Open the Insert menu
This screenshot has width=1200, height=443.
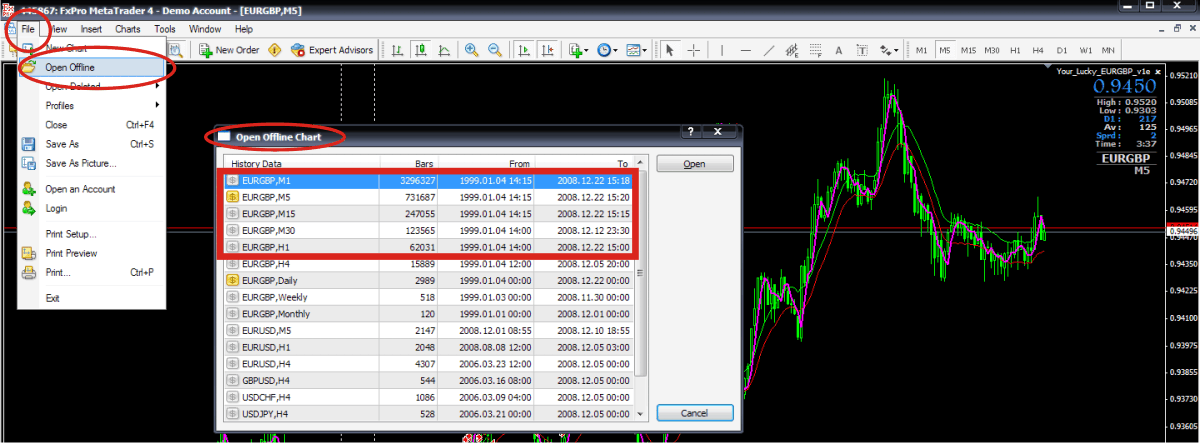[x=90, y=29]
